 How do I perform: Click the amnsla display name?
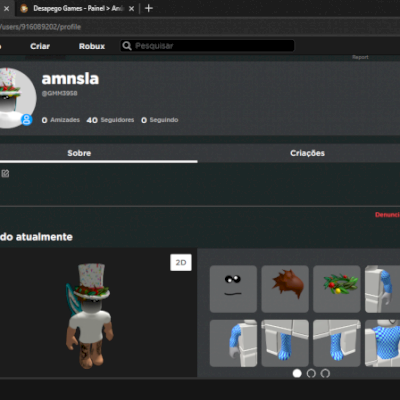pyautogui.click(x=70, y=79)
